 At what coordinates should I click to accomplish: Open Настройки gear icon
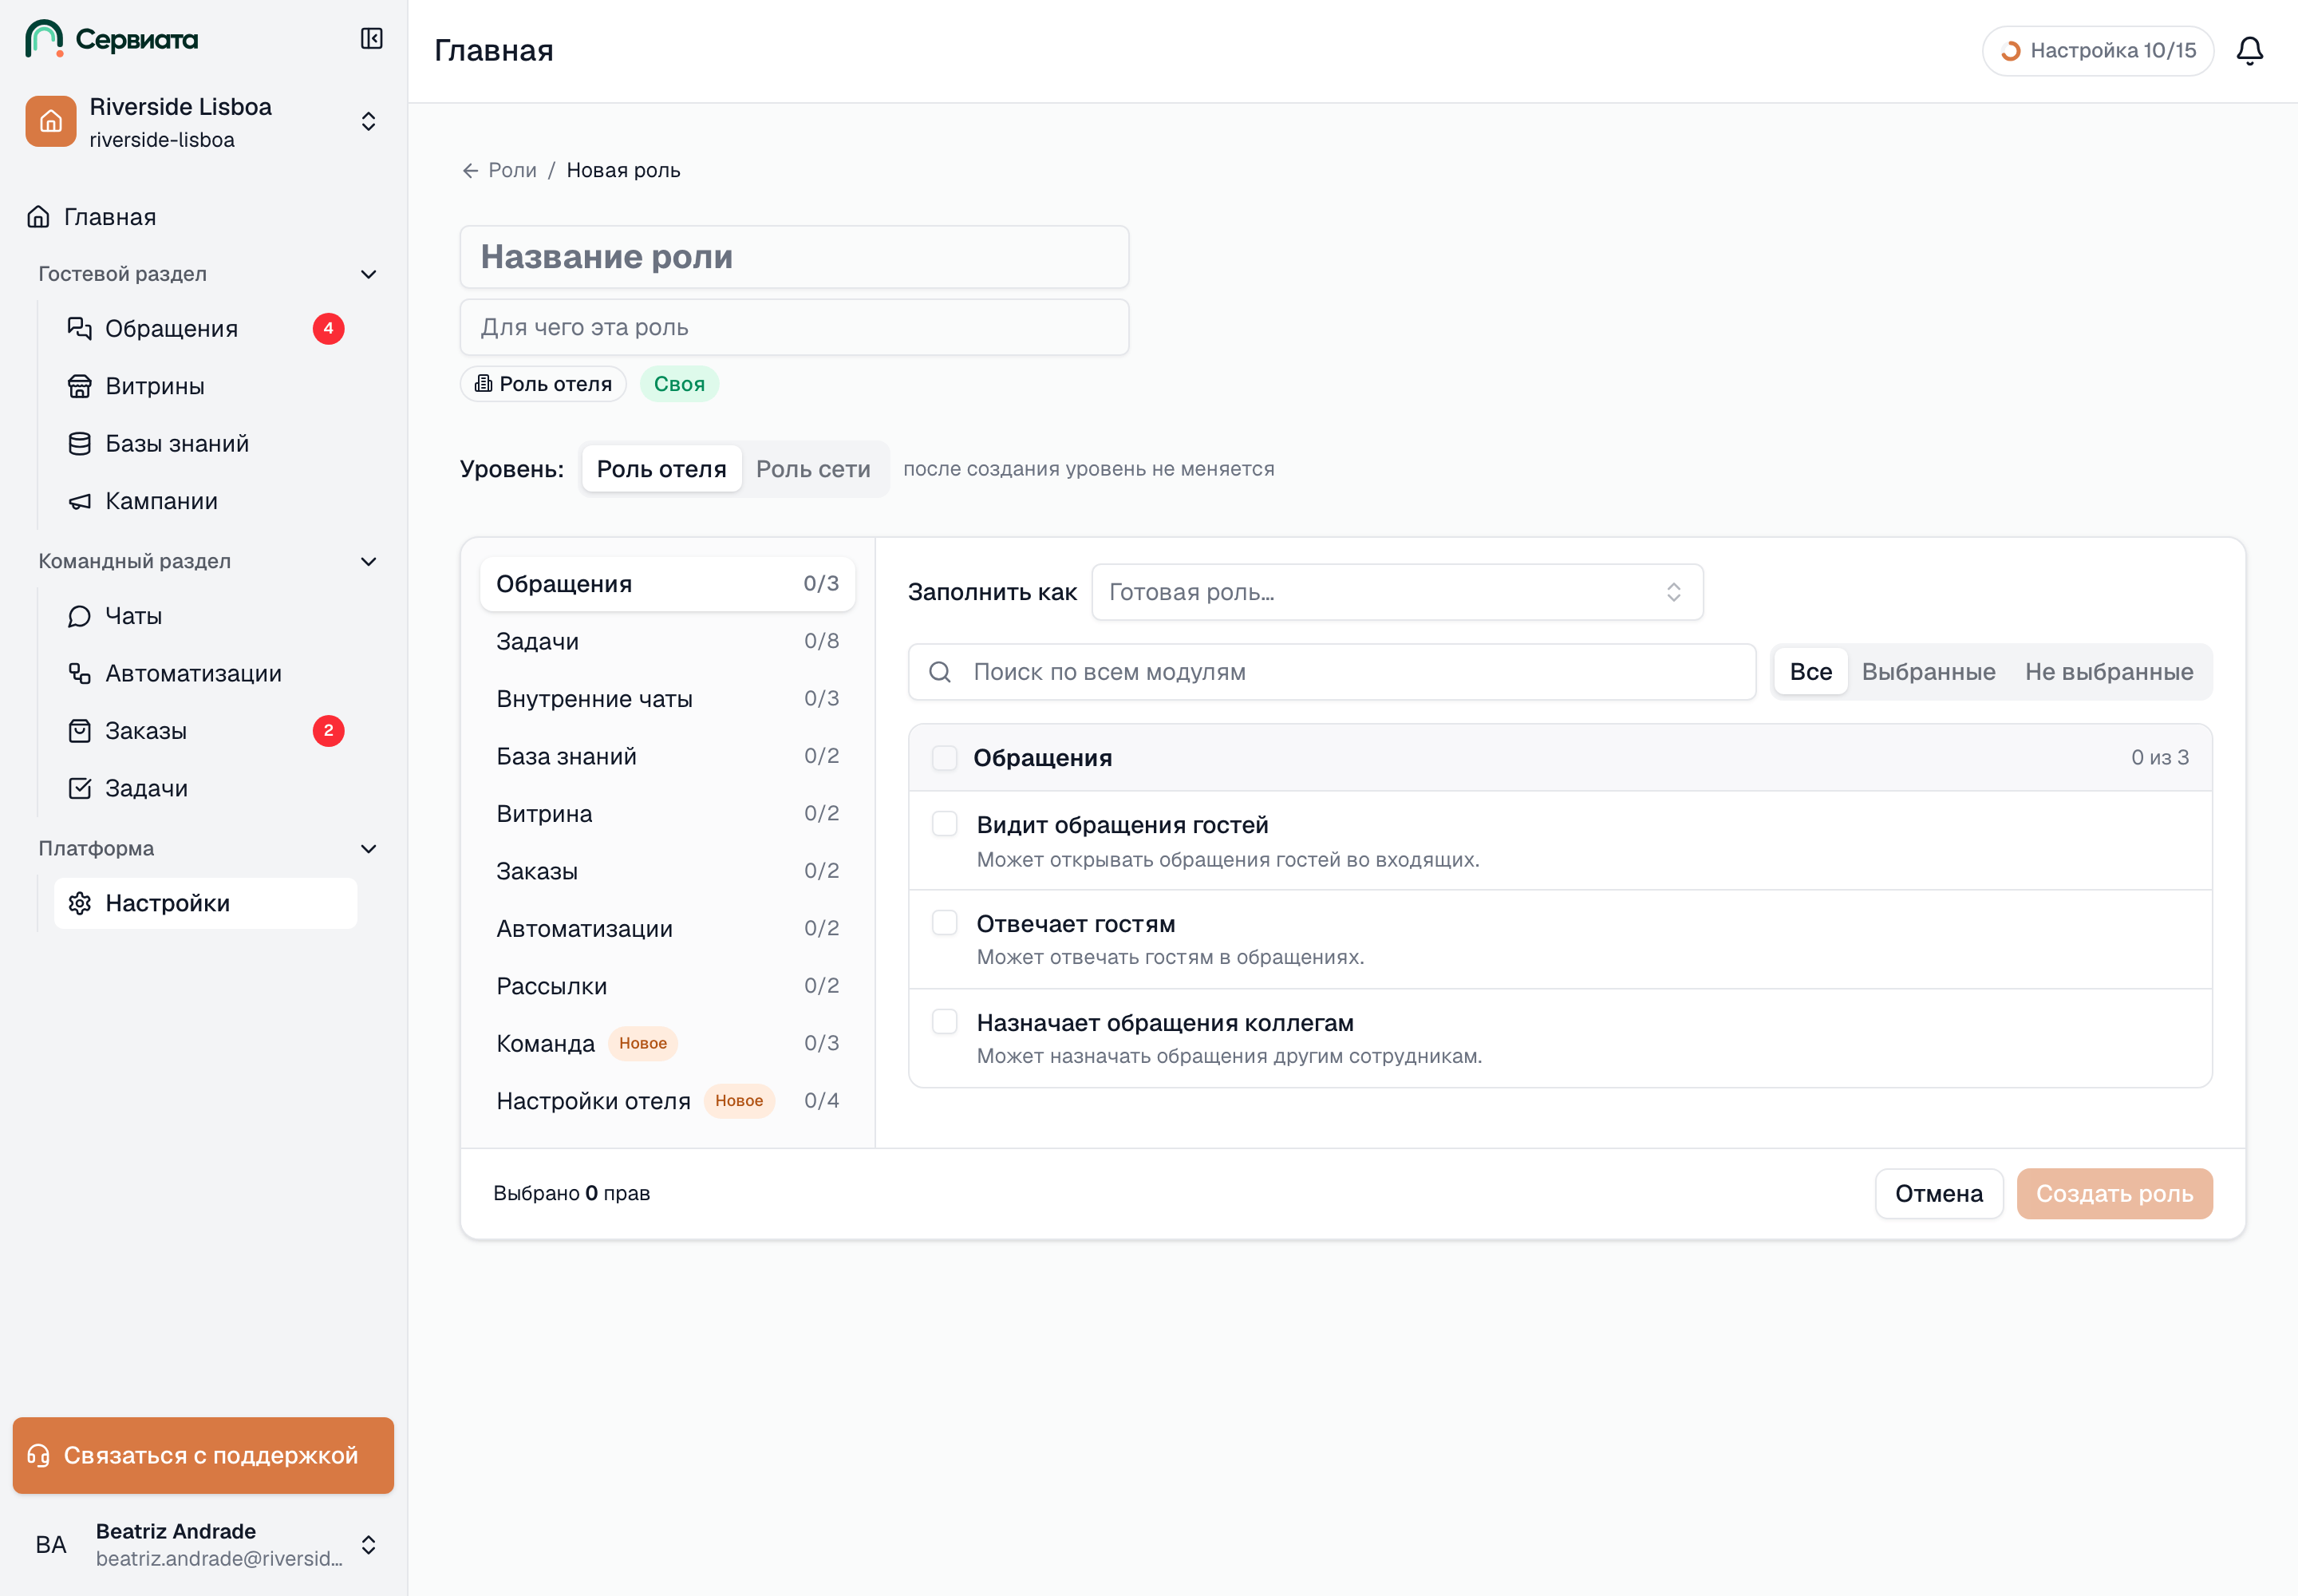[x=80, y=904]
